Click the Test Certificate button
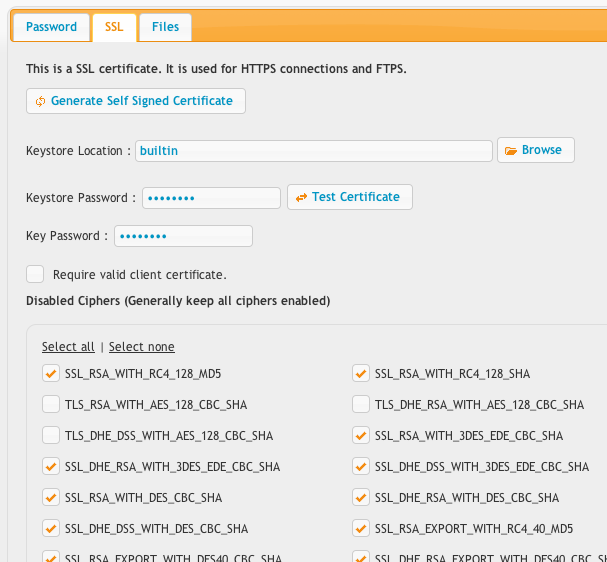Screen dimensions: 607x562 350,197
